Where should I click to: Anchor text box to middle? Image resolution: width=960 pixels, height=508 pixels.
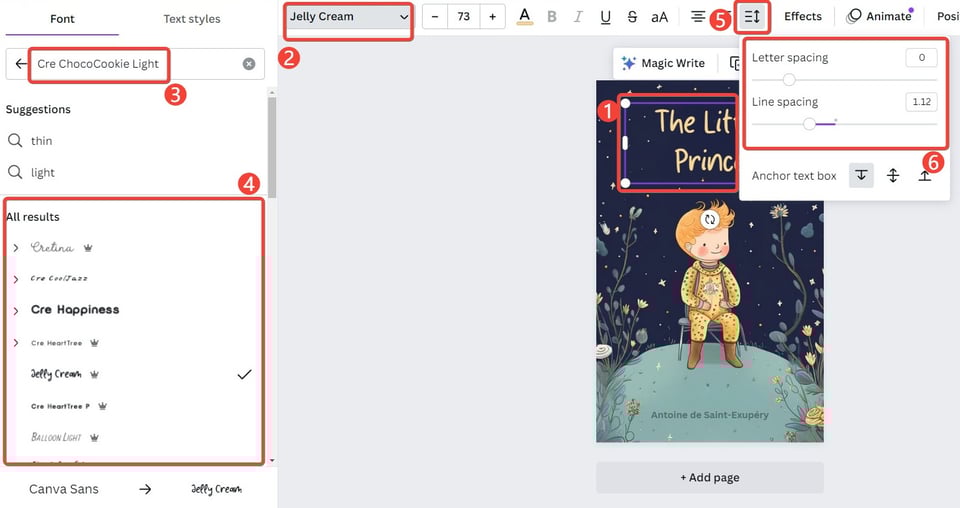coord(893,176)
